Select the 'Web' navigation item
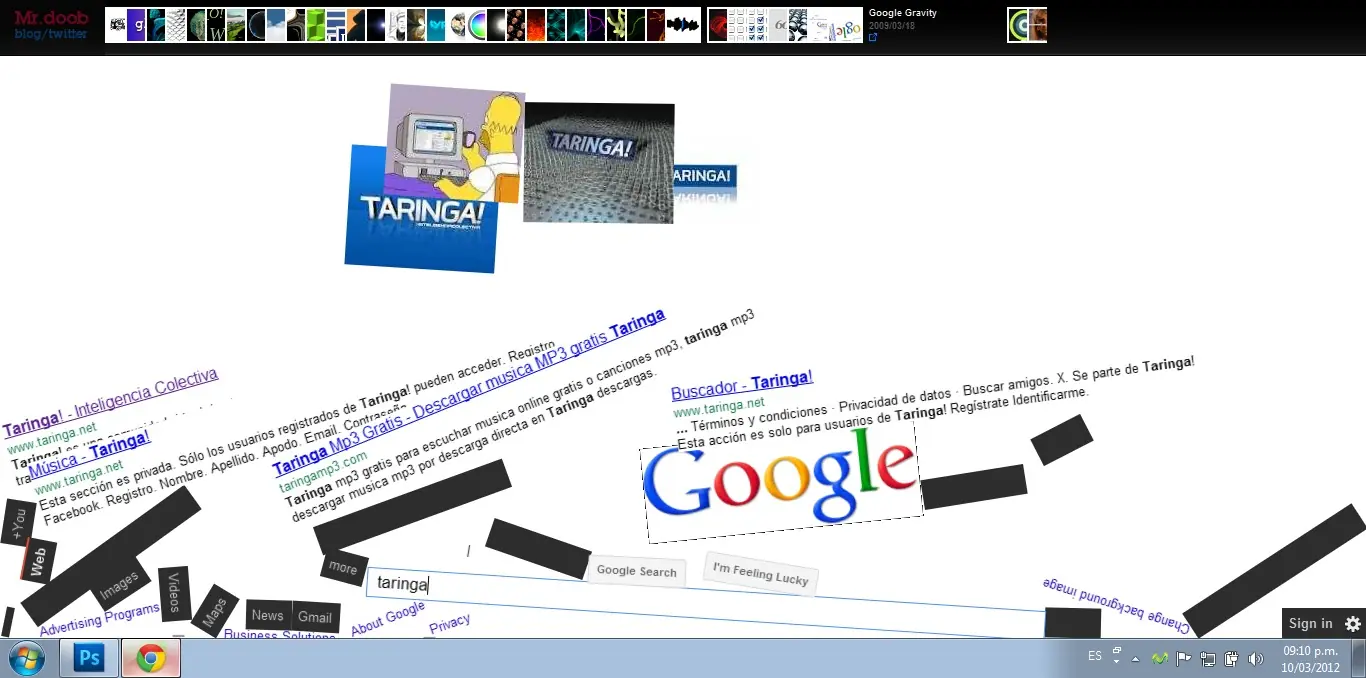 39,562
